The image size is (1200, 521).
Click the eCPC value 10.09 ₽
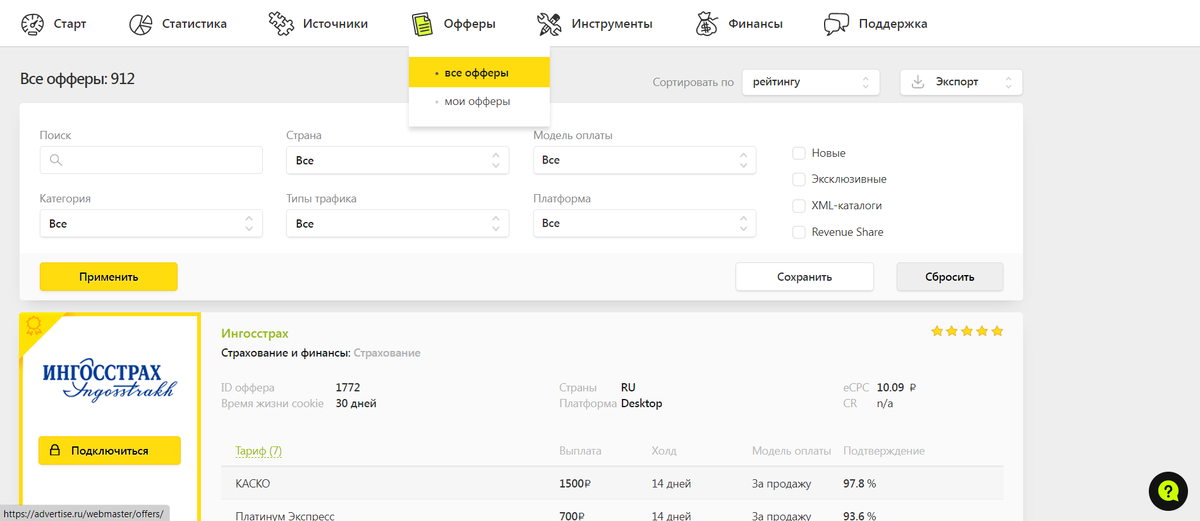click(897, 387)
